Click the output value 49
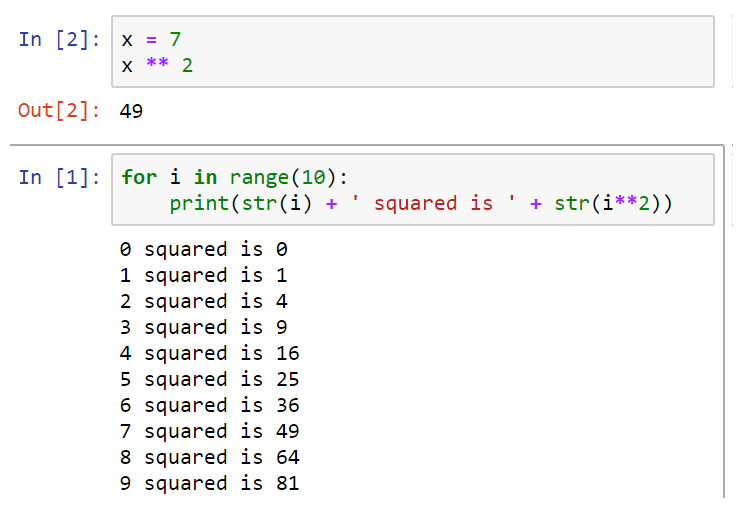743x508 pixels. [x=131, y=111]
